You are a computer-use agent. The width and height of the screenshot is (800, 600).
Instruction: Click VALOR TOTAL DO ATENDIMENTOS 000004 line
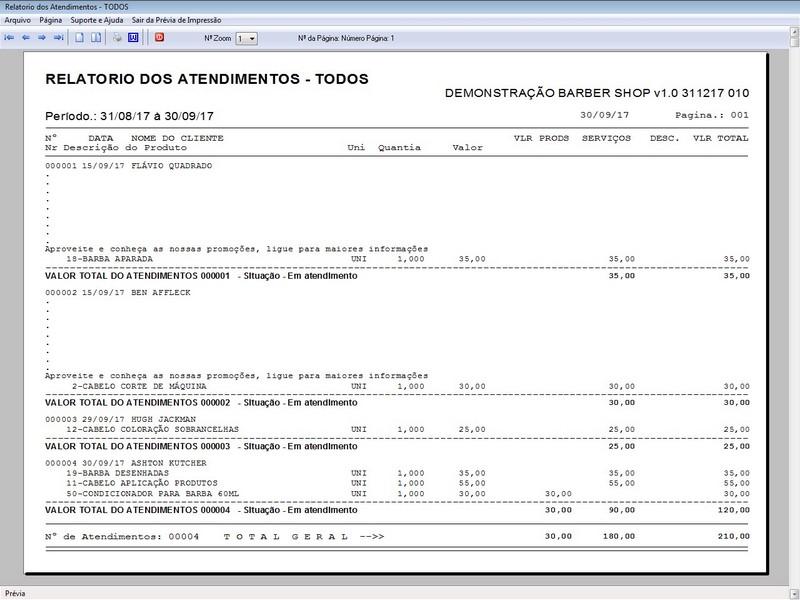[x=397, y=510]
